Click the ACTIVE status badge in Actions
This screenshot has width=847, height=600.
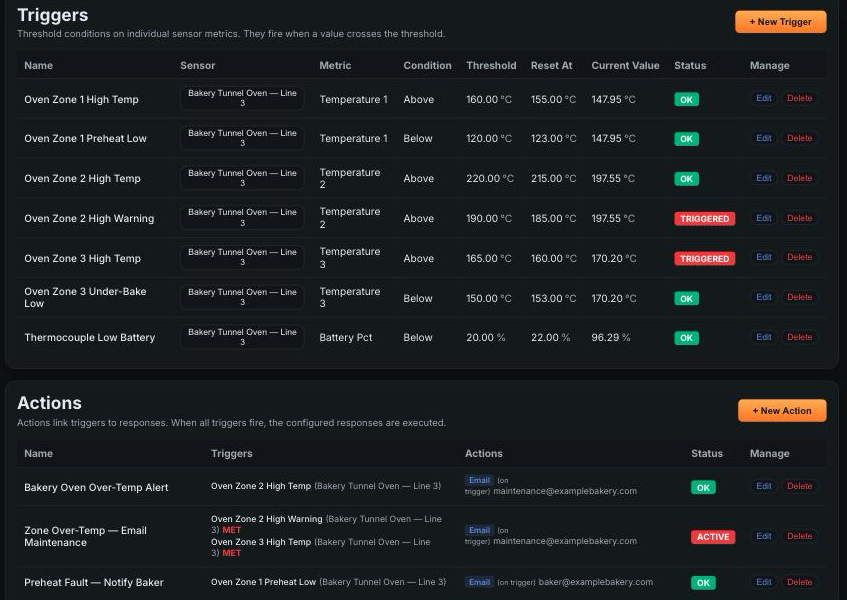(712, 537)
